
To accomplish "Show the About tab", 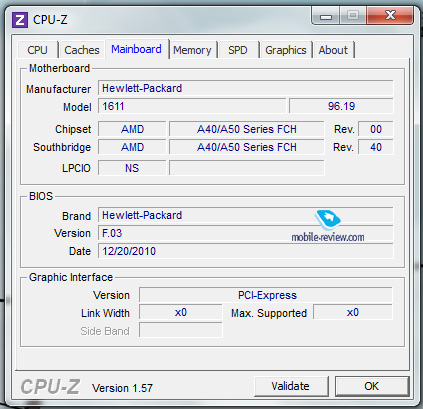I will coord(333,50).
